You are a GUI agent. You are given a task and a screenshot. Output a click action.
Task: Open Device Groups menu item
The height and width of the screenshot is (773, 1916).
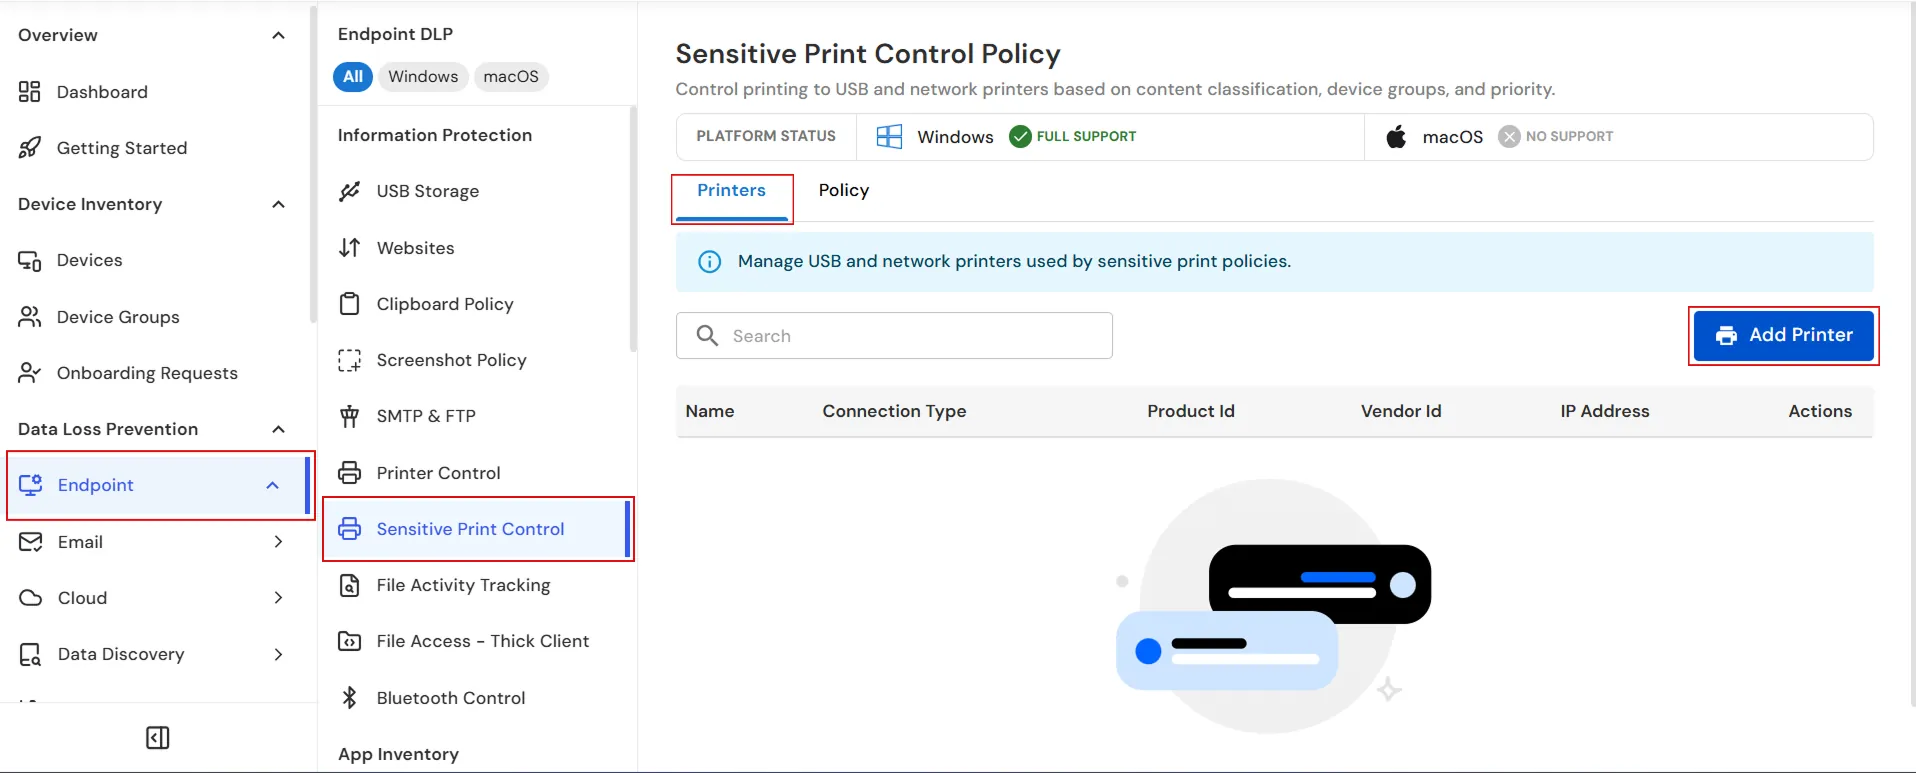(x=118, y=317)
